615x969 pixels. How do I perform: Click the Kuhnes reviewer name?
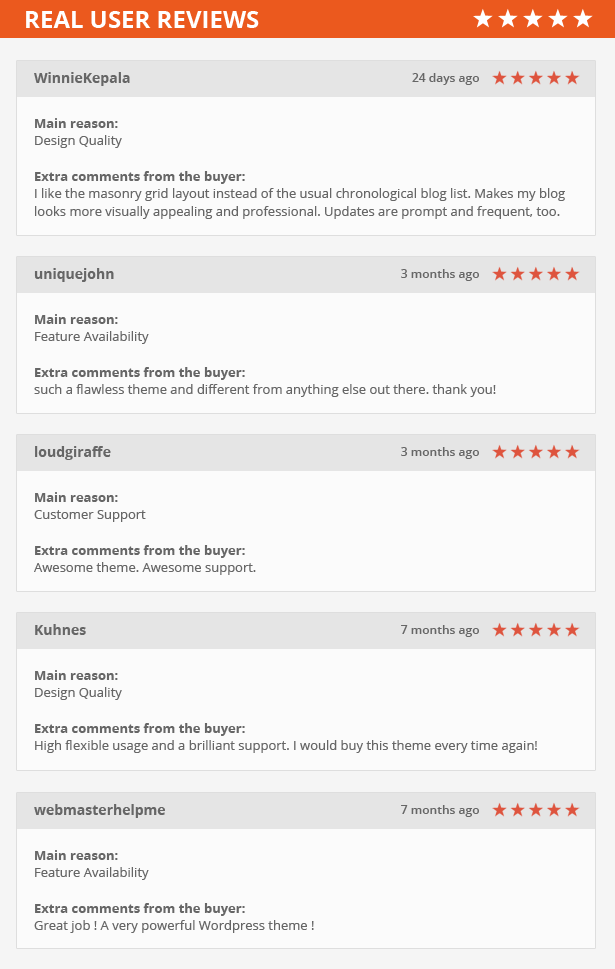pyautogui.click(x=60, y=630)
